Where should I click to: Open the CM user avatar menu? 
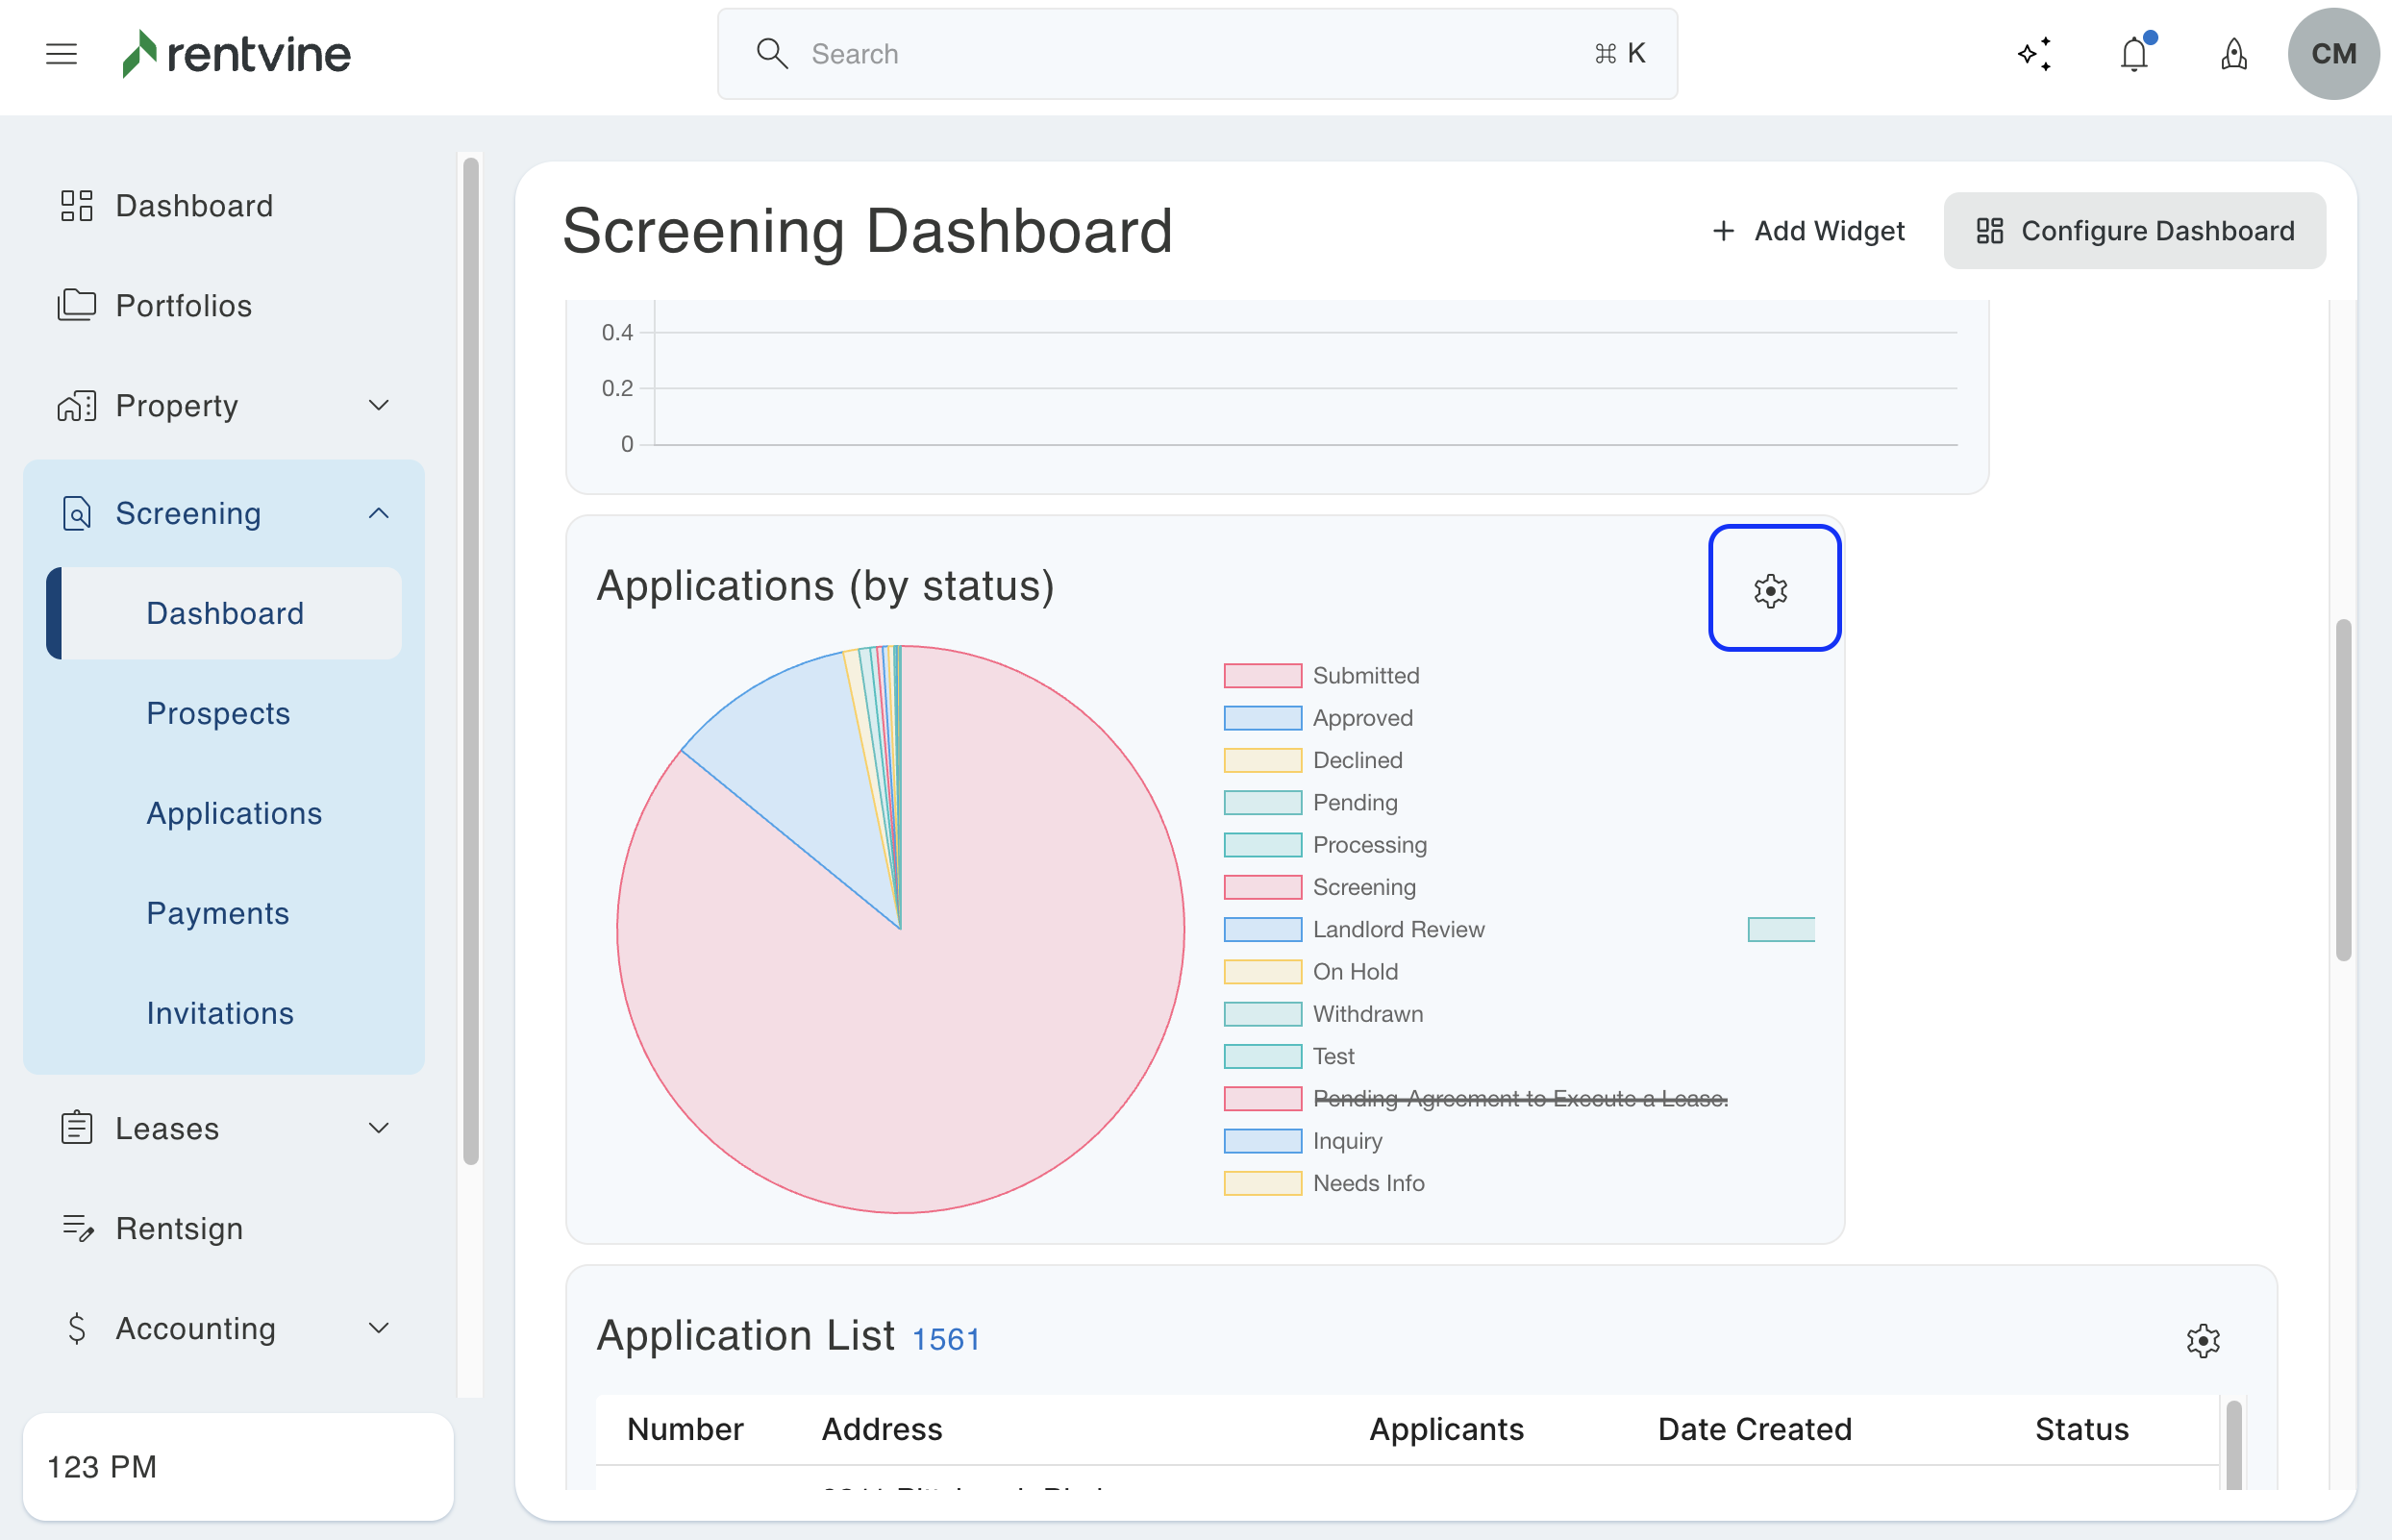pyautogui.click(x=2332, y=54)
